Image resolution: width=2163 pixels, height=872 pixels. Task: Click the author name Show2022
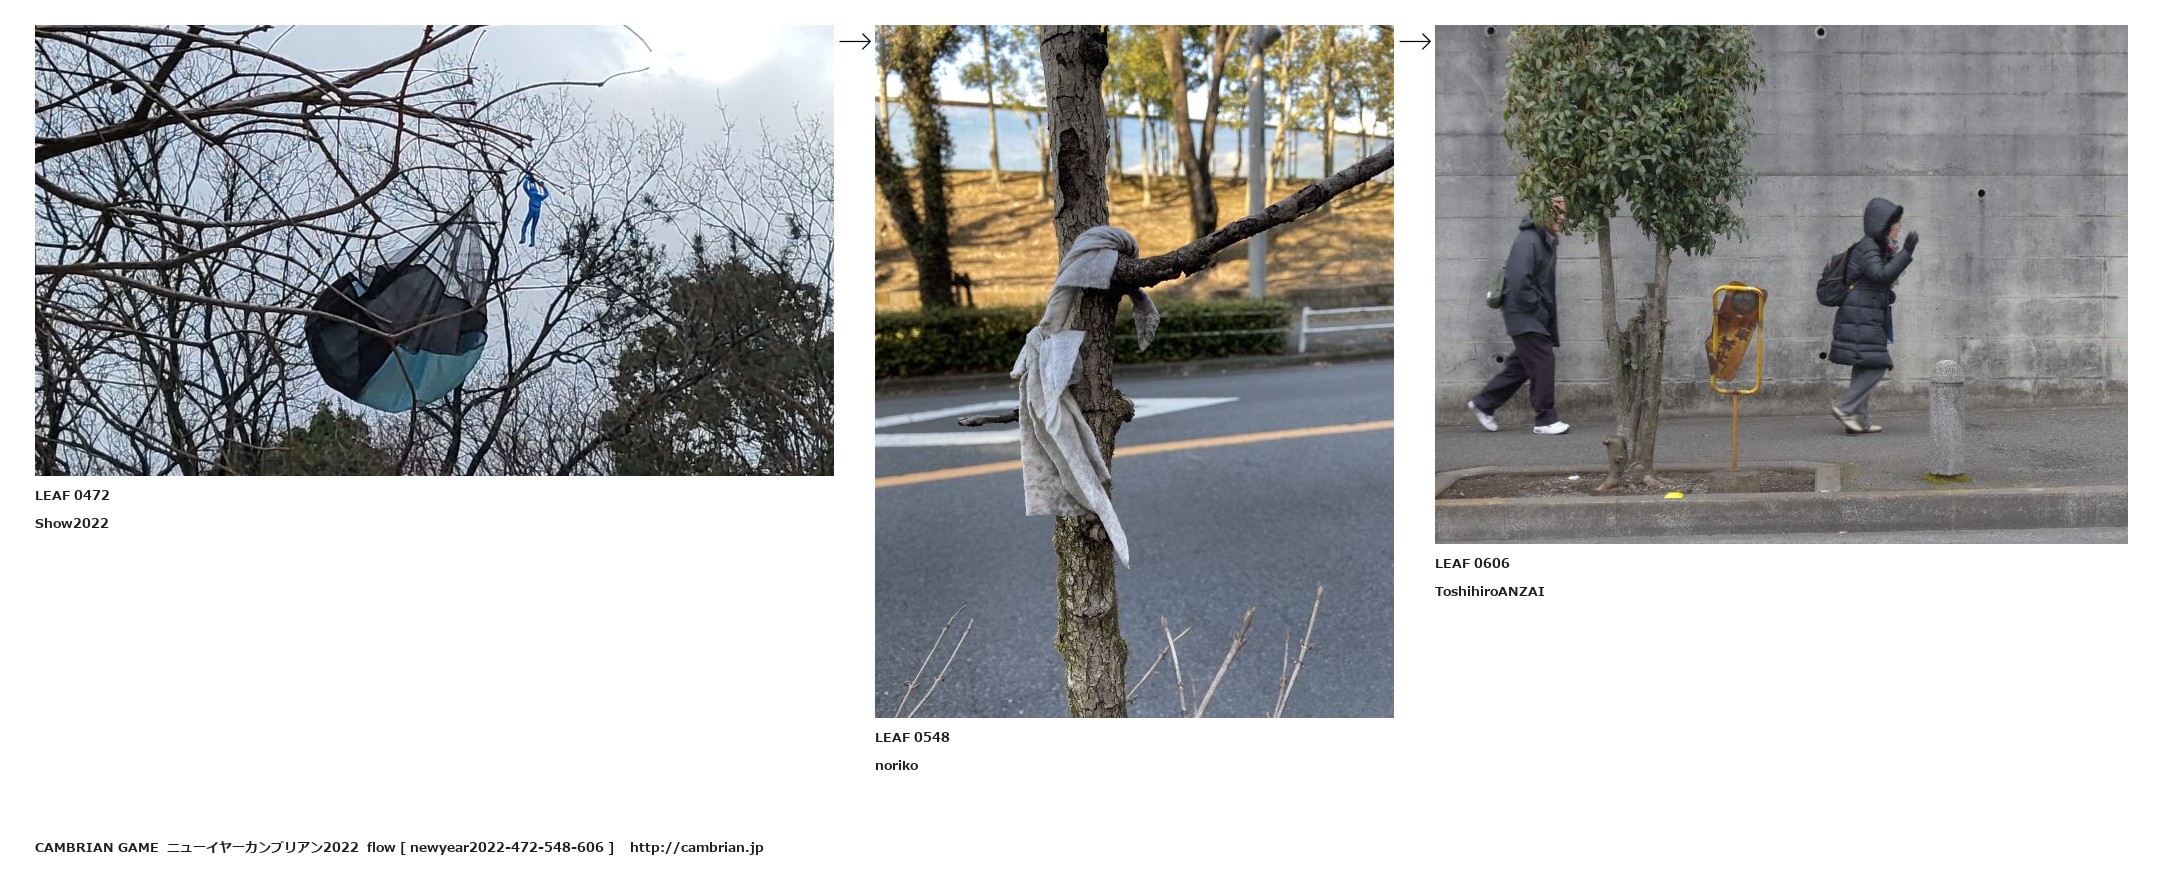tap(72, 523)
